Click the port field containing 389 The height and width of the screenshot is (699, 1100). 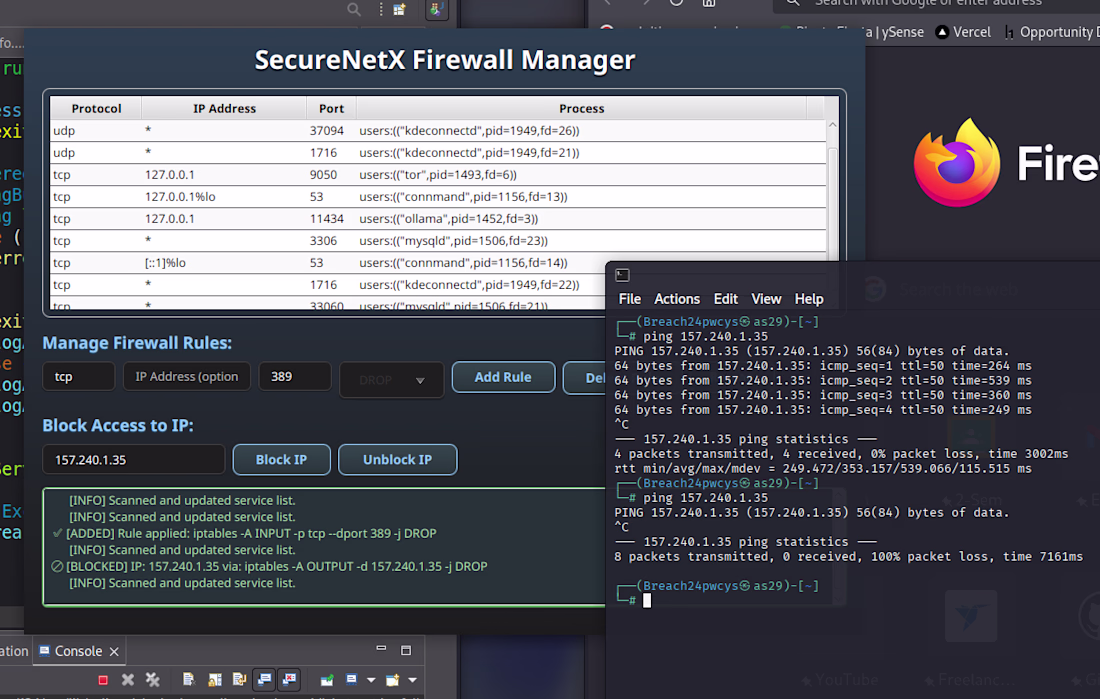coord(295,377)
